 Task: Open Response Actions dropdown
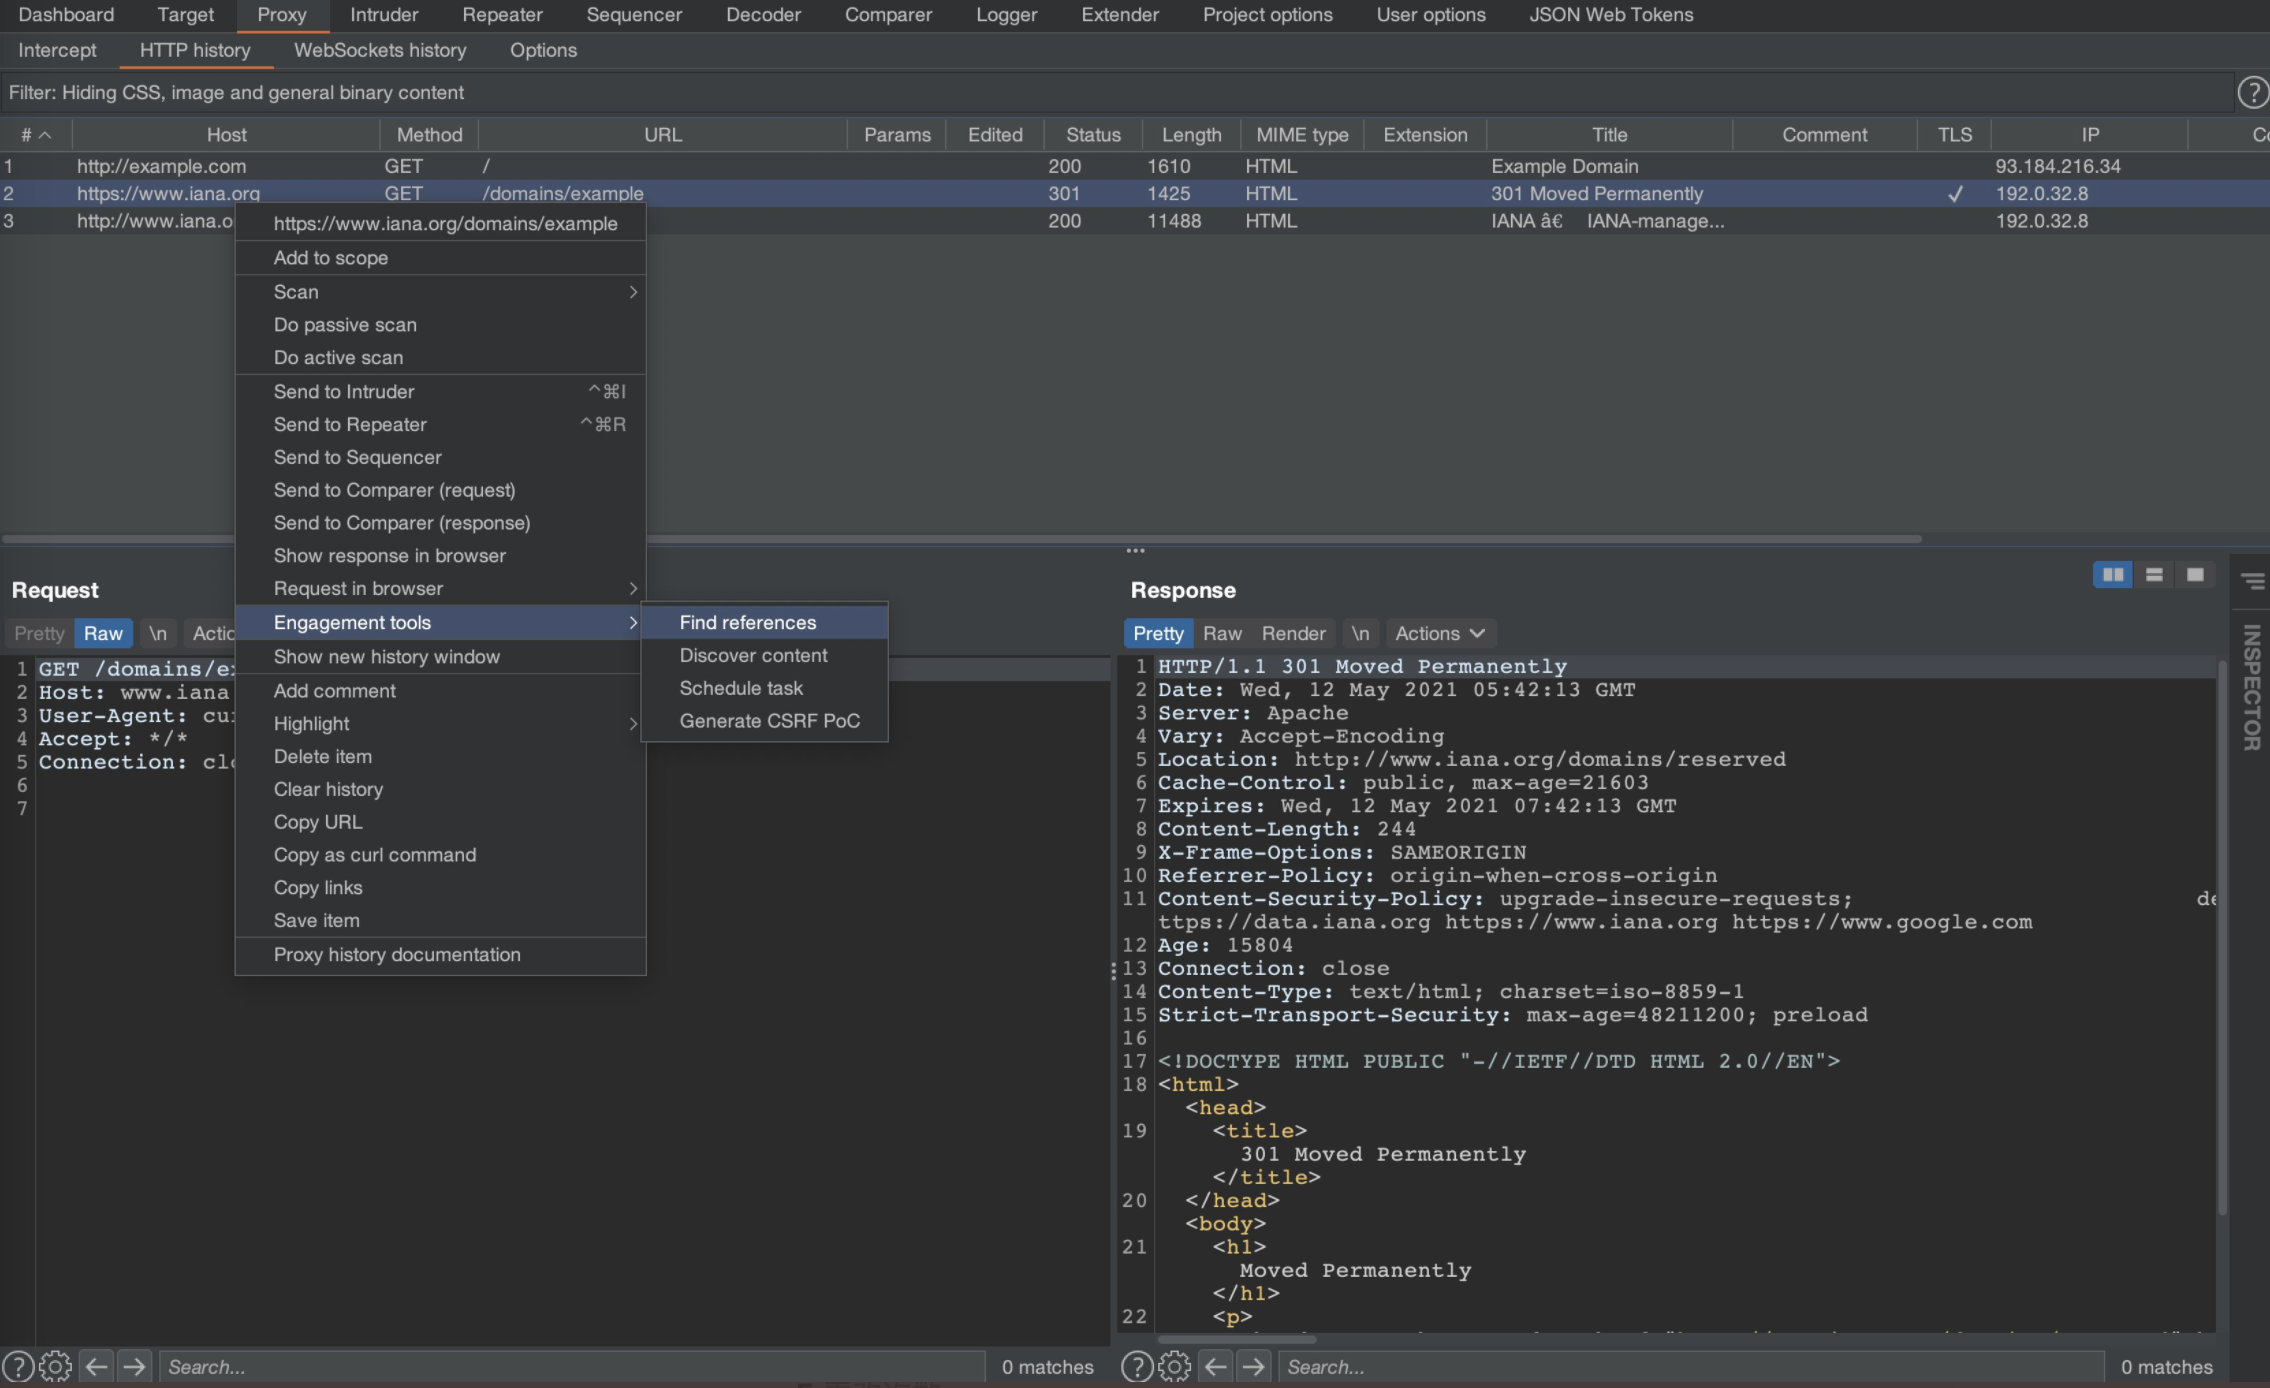1439,633
